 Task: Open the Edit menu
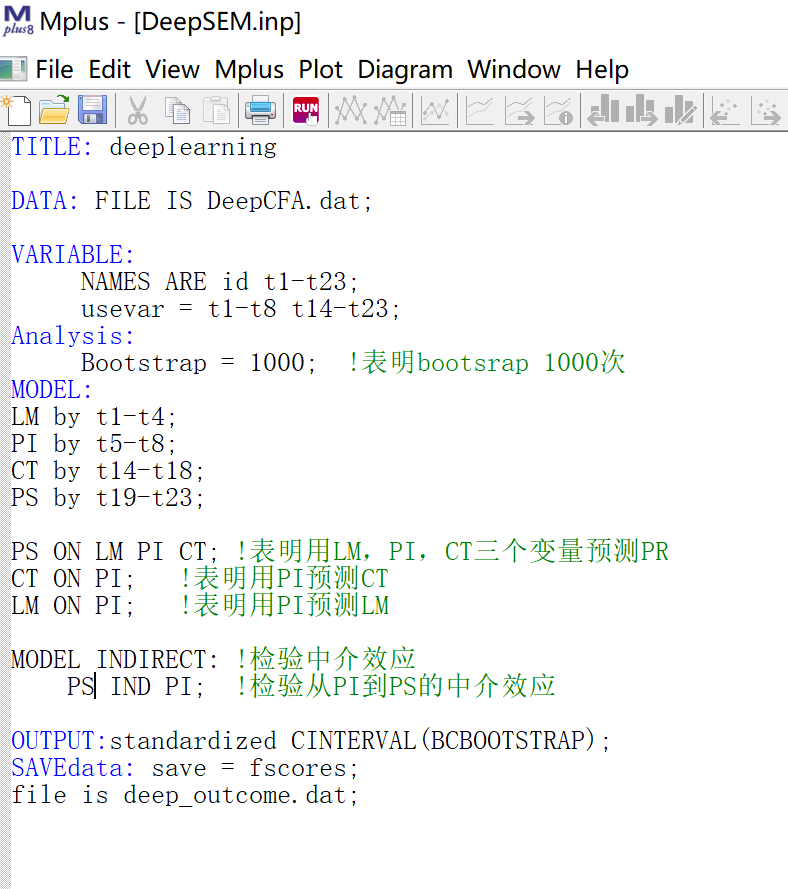click(x=109, y=70)
